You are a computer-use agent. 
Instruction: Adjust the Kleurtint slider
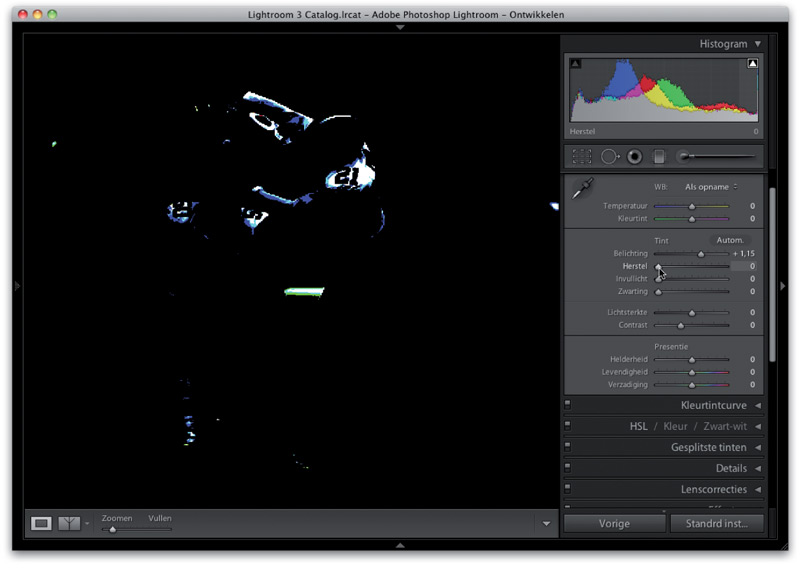point(692,219)
